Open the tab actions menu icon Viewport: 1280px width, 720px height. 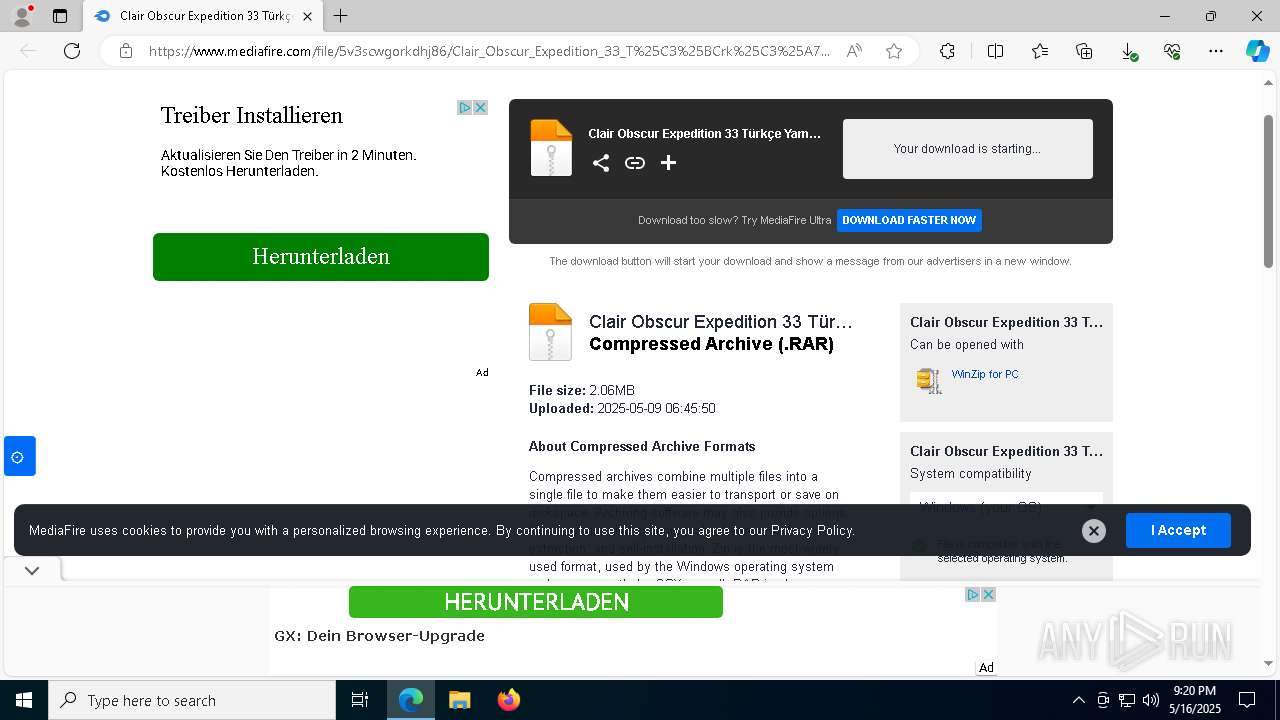[60, 16]
